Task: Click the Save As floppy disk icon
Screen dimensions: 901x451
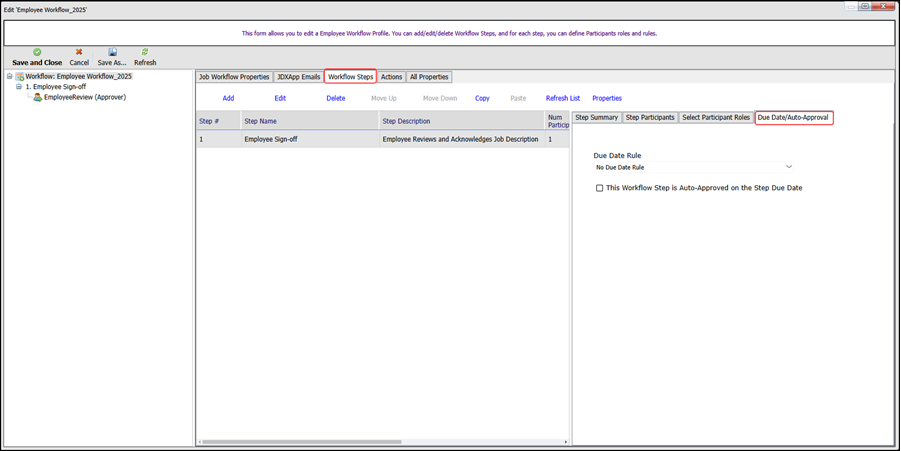Action: (x=112, y=51)
